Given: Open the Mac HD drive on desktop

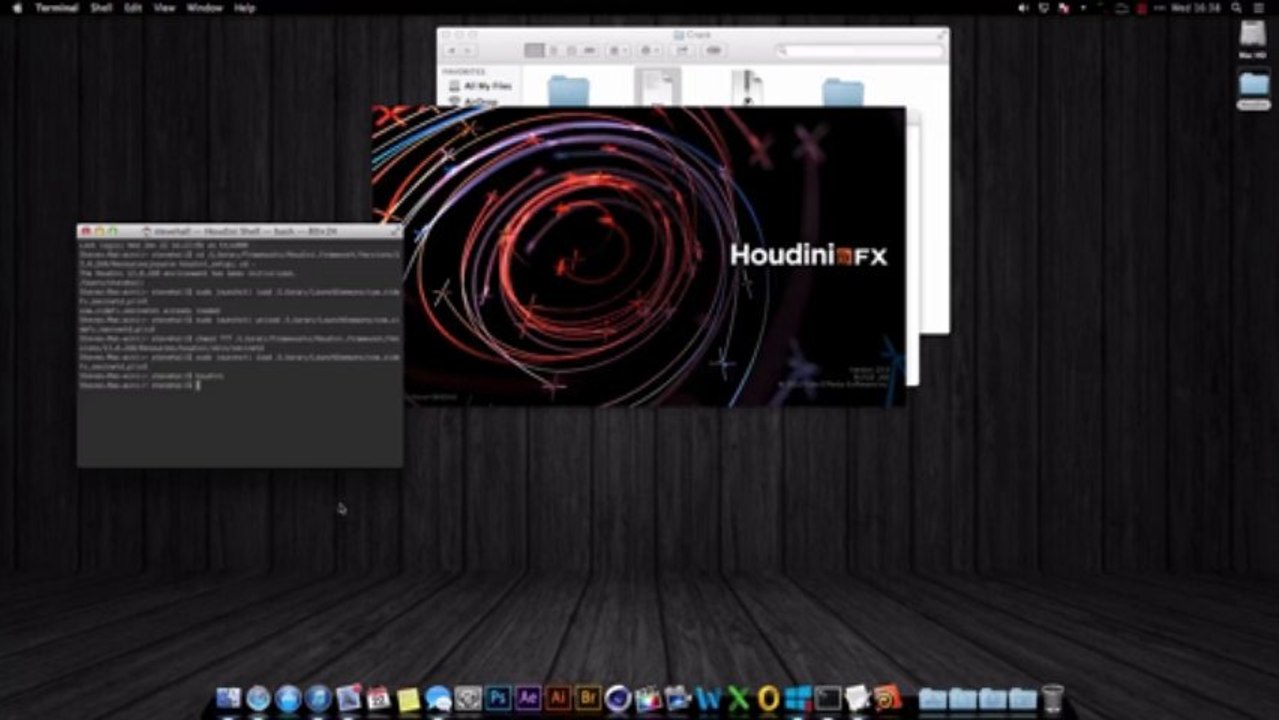Looking at the screenshot, I should click(x=1253, y=39).
